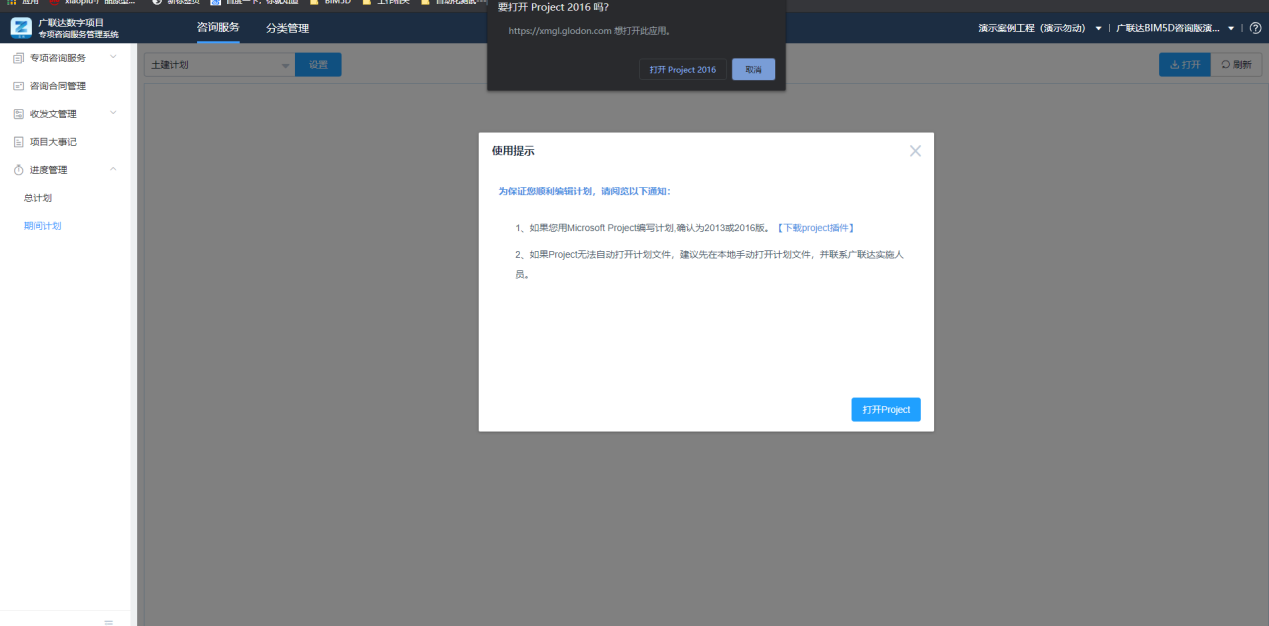Click the 进度管理 stopwatch icon
Screen dimensions: 1269x626
pyautogui.click(x=18, y=170)
